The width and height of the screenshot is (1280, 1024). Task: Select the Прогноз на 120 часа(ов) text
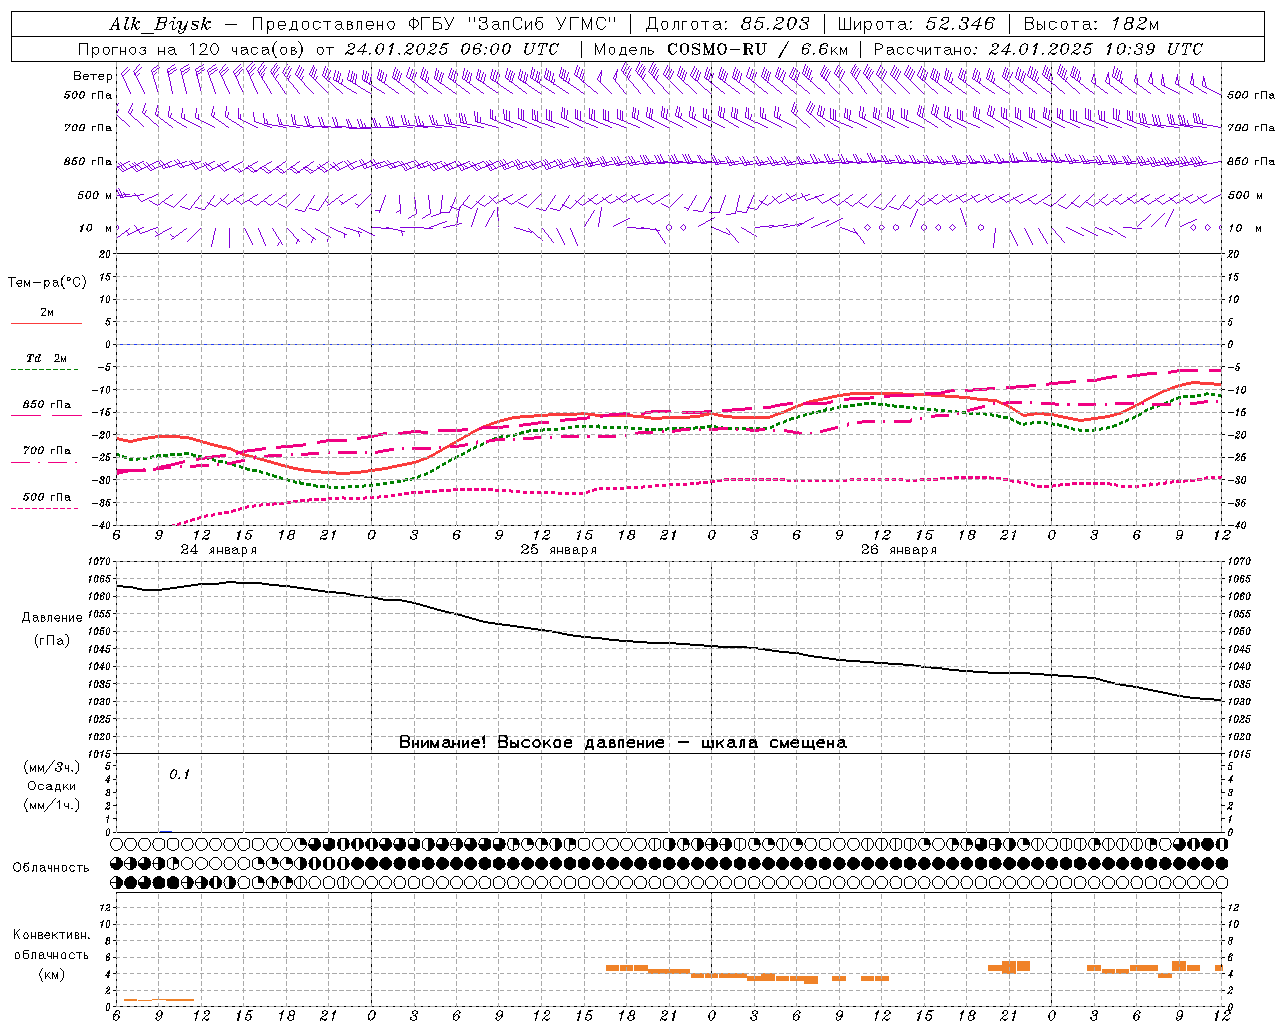click(x=192, y=49)
